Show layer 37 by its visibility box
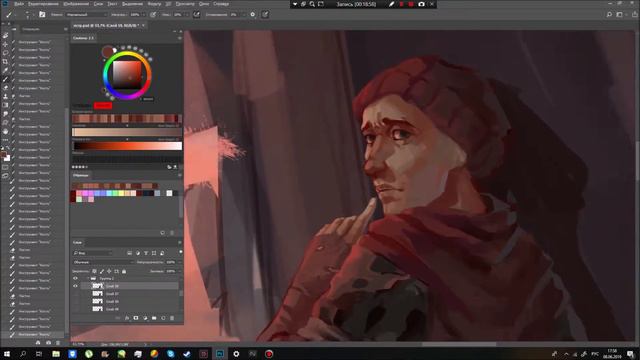This screenshot has width=640, height=360. click(x=75, y=294)
